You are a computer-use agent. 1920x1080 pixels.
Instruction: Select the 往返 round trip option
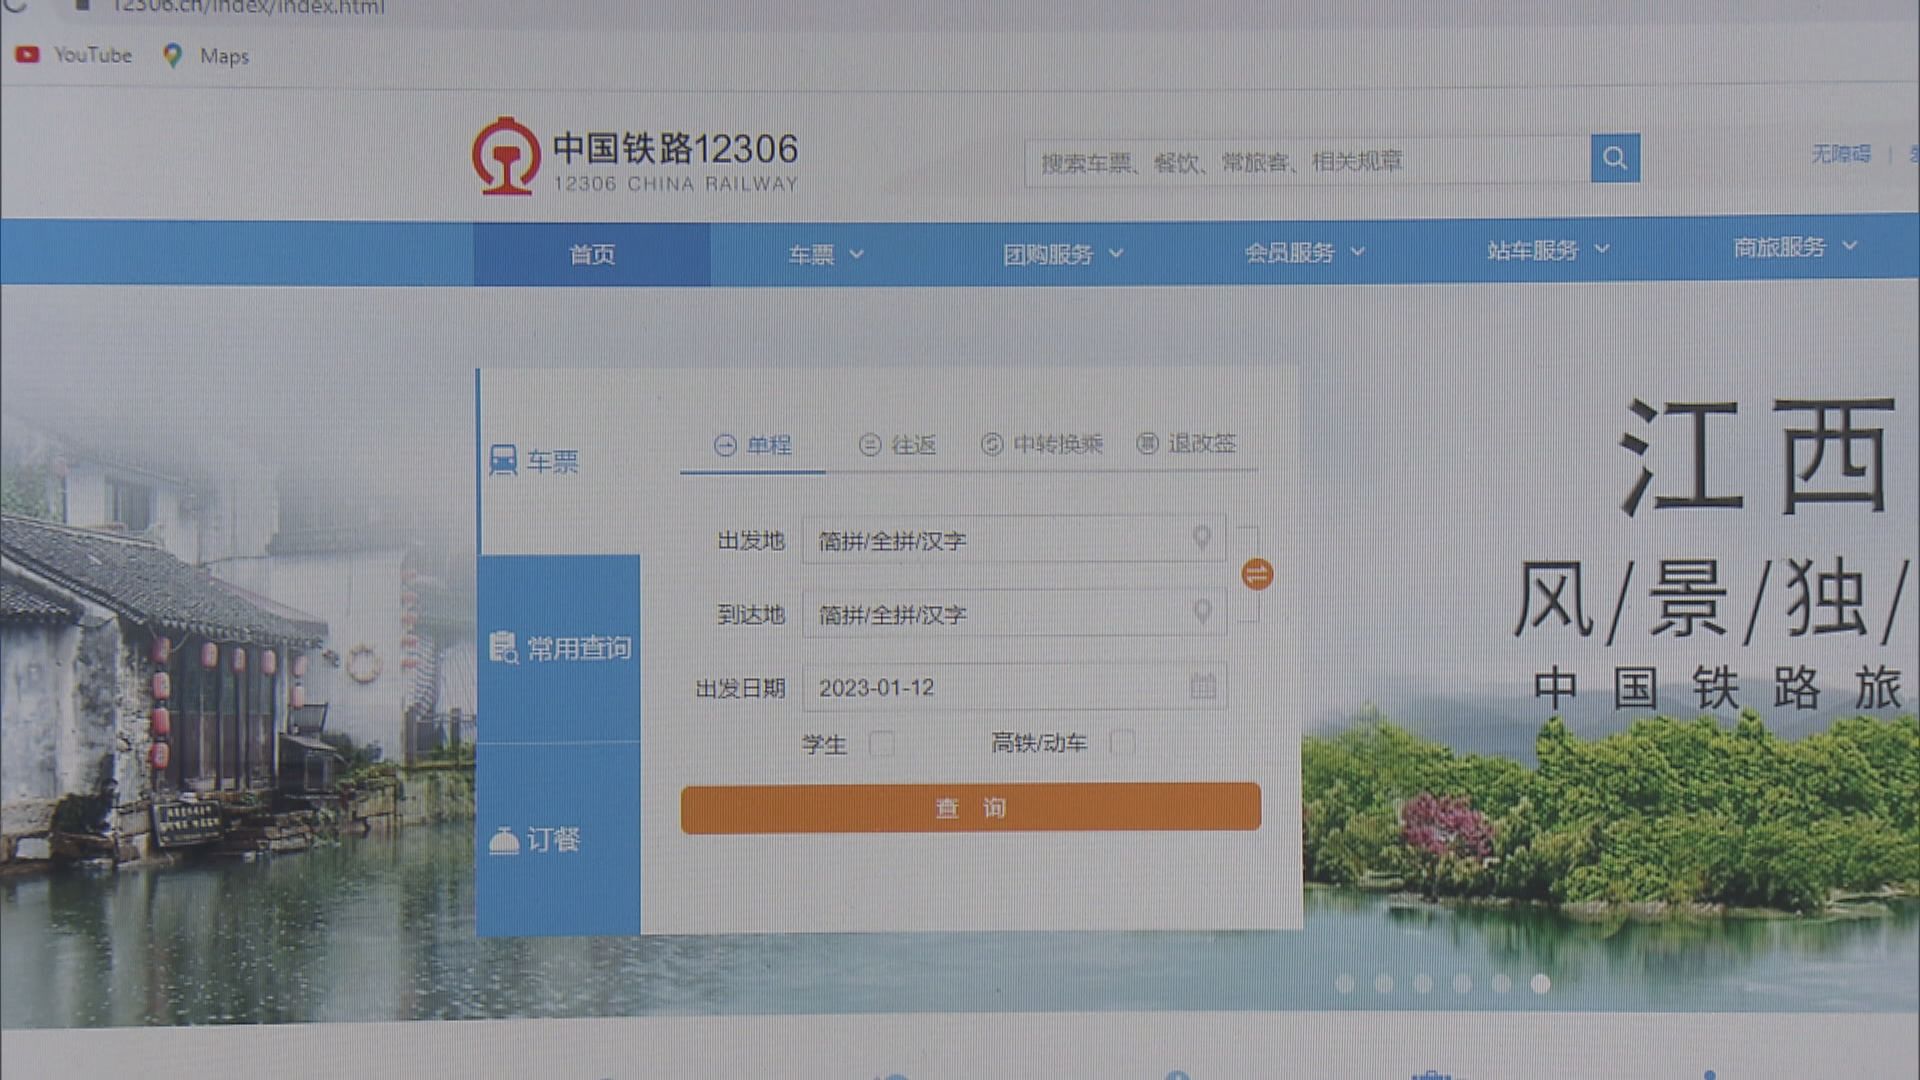point(898,445)
